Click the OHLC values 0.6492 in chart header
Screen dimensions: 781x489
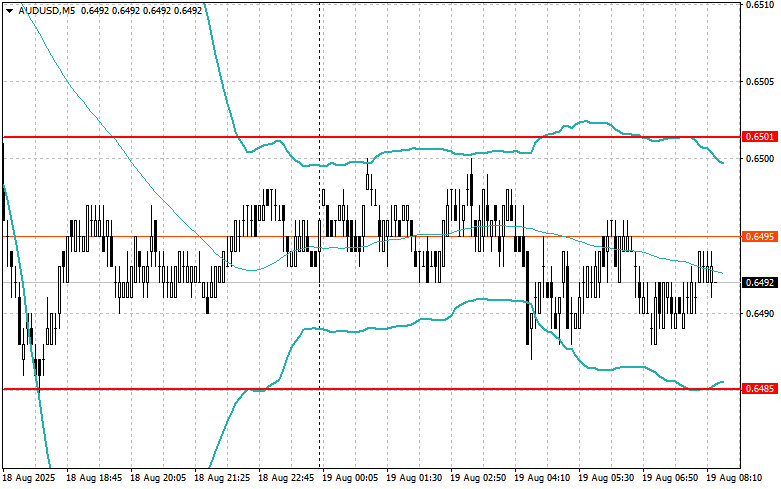(141, 10)
